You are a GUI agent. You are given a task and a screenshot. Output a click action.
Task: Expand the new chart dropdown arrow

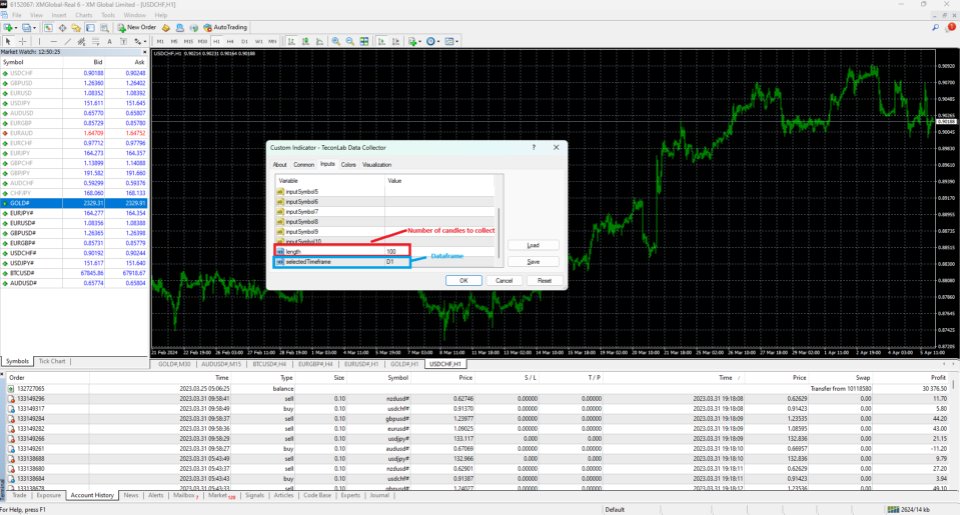coord(16,28)
